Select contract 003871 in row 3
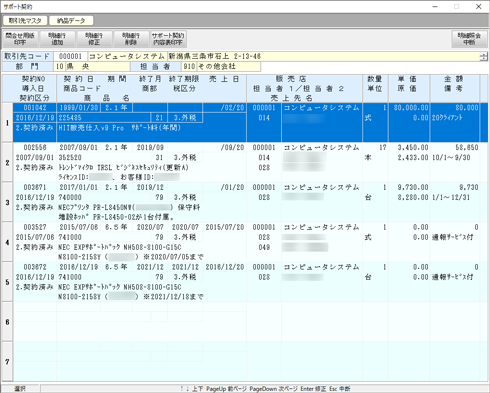Image resolution: width=490 pixels, height=393 pixels. click(x=35, y=187)
